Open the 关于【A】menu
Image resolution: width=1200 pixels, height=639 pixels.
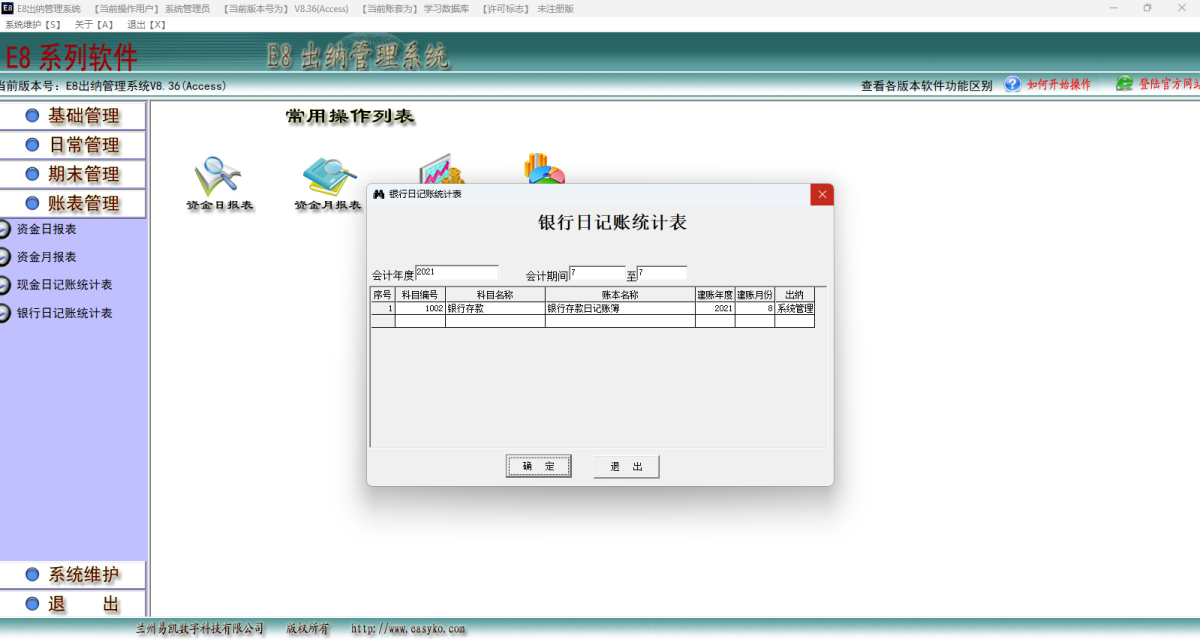coord(96,25)
